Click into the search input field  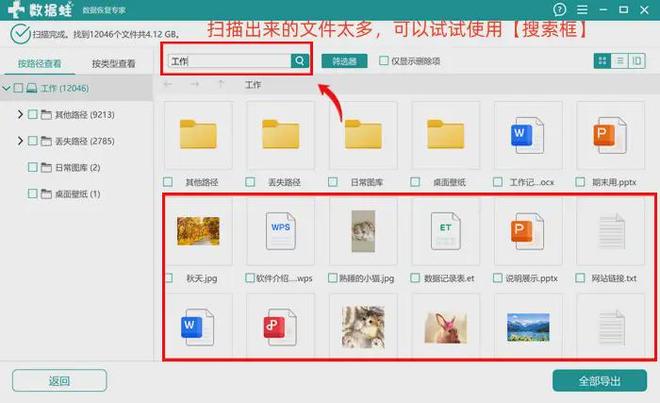[x=229, y=61]
